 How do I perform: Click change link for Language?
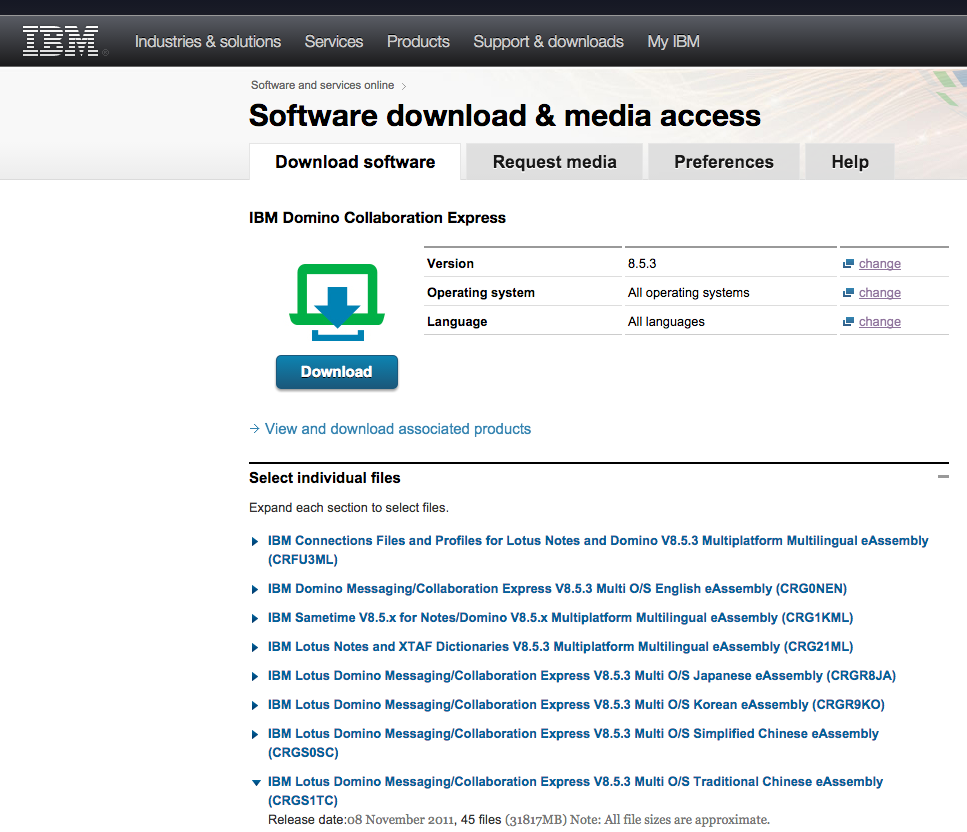click(x=879, y=322)
